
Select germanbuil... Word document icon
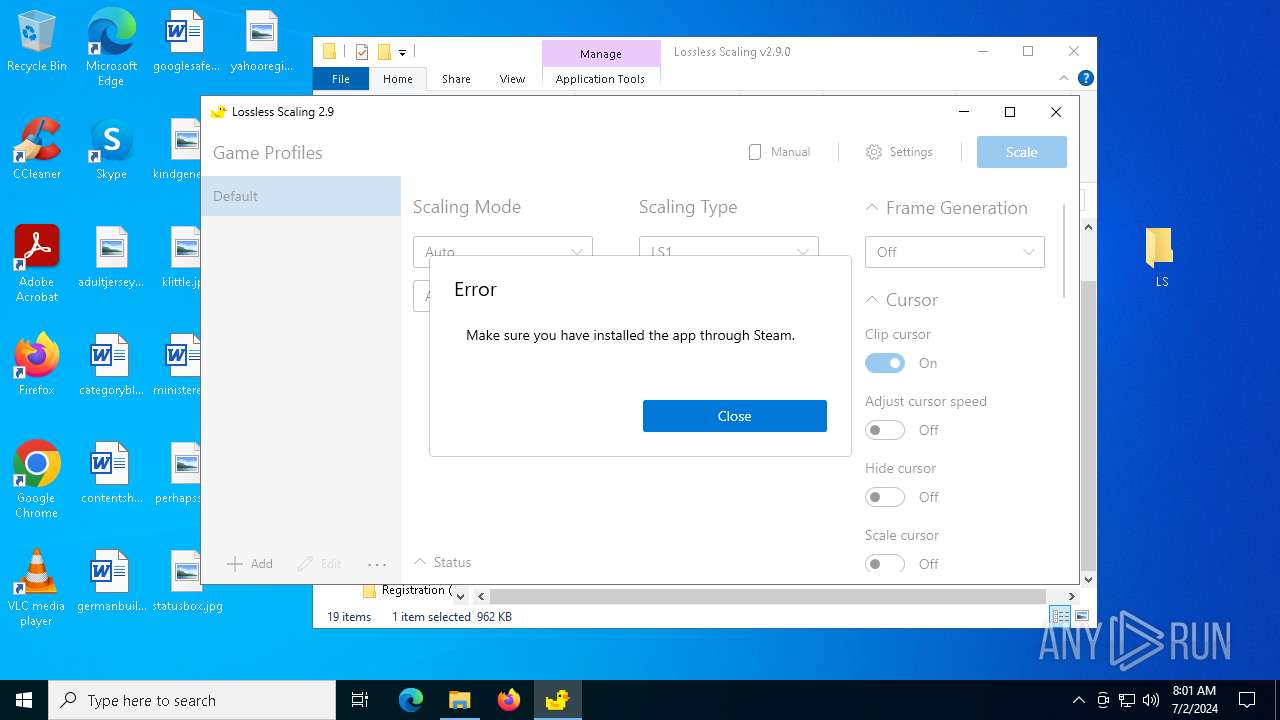tap(111, 581)
